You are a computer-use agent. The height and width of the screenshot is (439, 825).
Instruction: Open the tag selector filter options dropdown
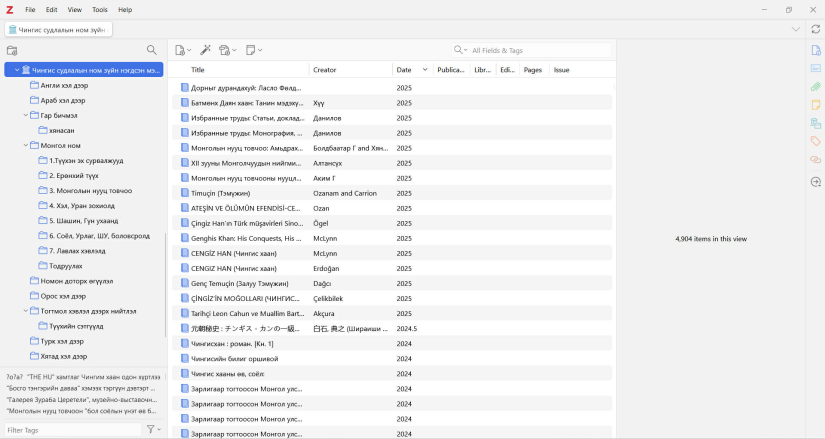(x=154, y=430)
